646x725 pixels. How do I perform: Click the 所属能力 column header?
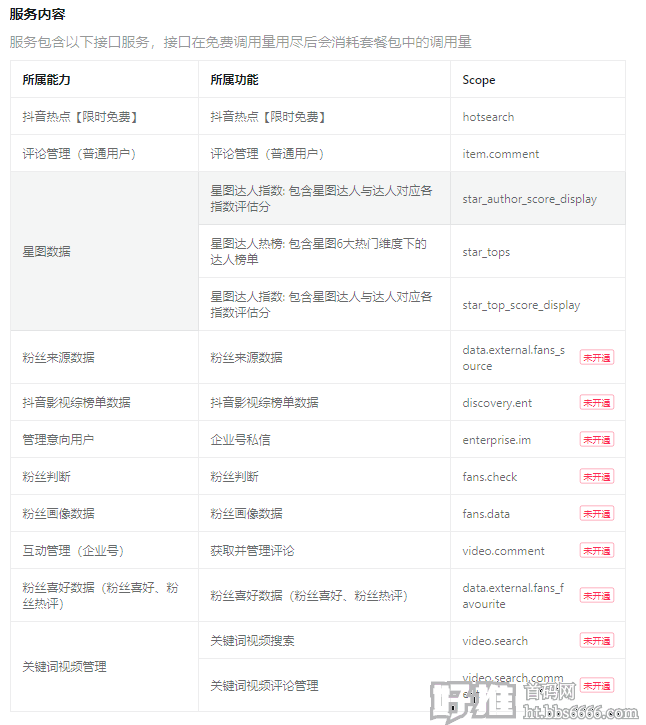pos(46,79)
